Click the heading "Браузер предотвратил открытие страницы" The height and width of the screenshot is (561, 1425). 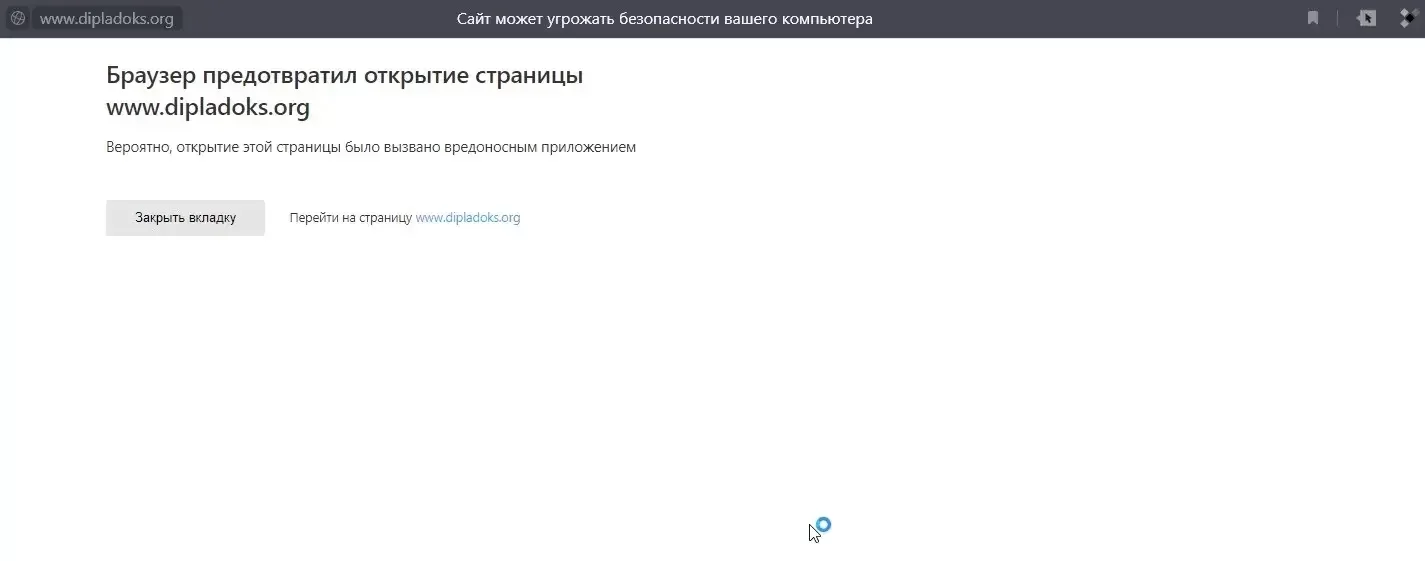click(344, 76)
